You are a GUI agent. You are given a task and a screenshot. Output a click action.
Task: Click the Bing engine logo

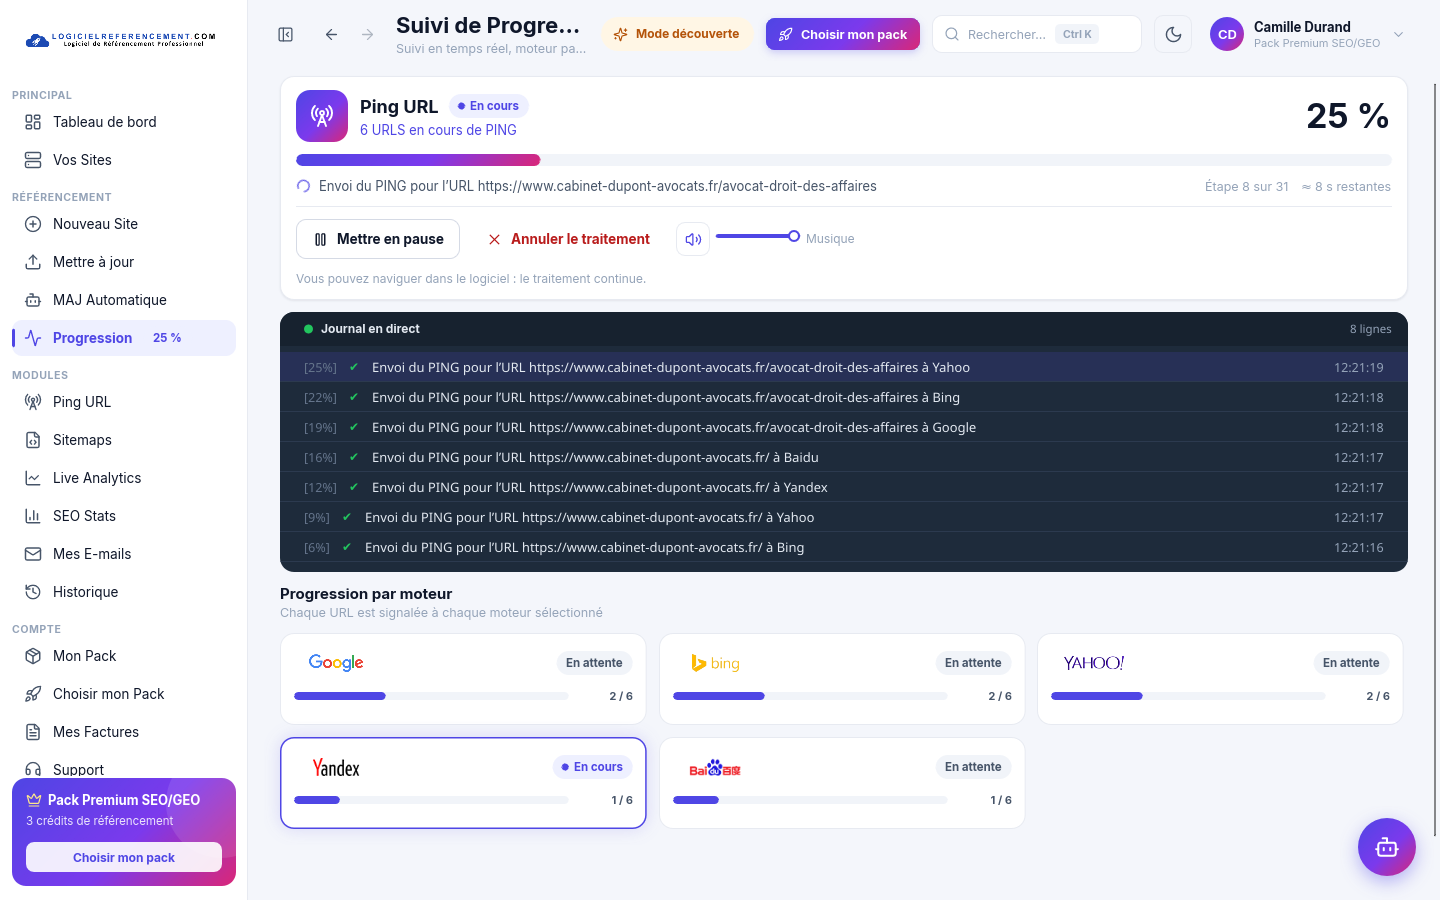pos(716,663)
